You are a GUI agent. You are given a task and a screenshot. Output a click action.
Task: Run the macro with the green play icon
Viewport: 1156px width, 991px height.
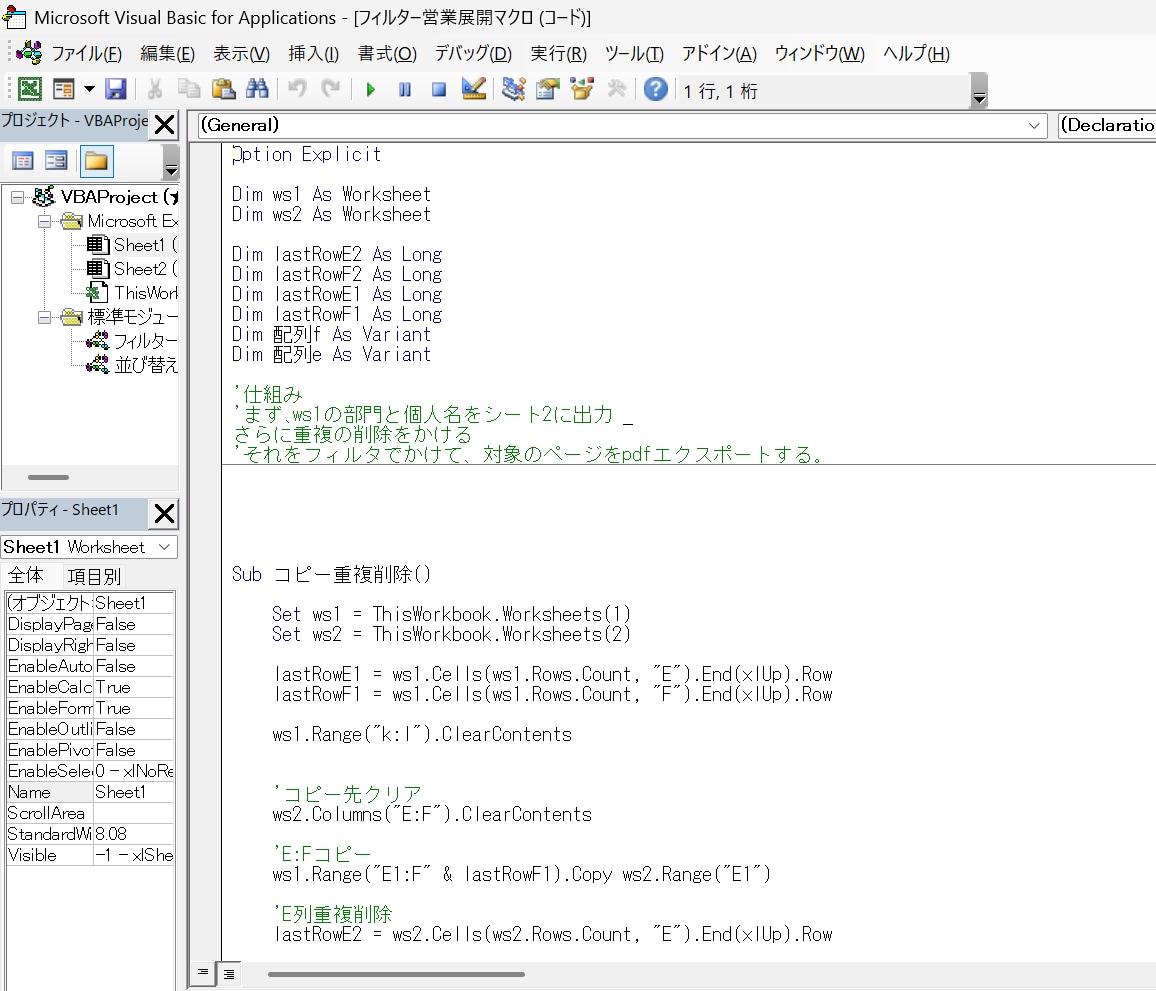coord(371,90)
